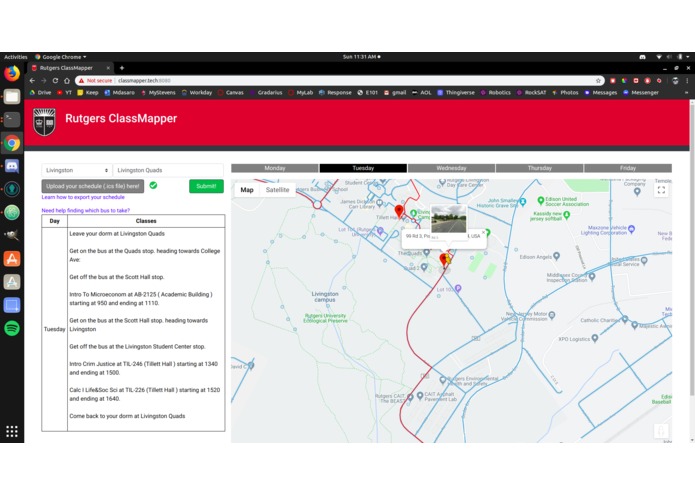Viewport: 695px width, 494px height.
Task: Click the green Submit! button
Action: [206, 186]
